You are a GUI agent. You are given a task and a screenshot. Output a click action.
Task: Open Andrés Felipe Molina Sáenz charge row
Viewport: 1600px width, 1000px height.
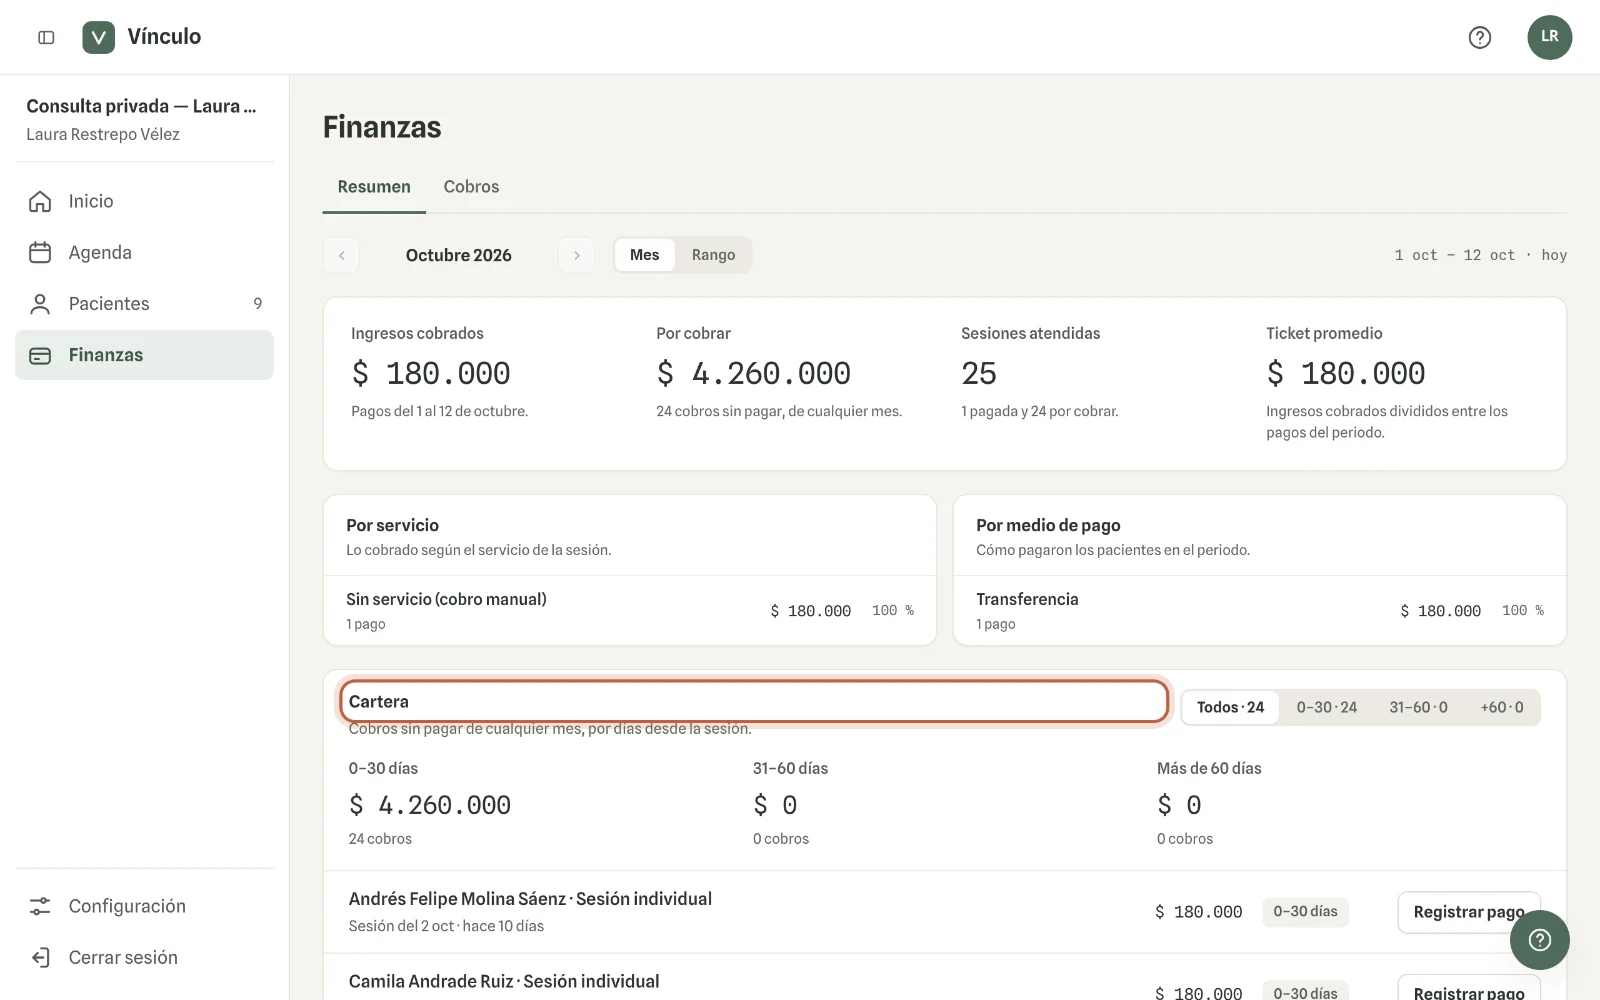(x=945, y=912)
